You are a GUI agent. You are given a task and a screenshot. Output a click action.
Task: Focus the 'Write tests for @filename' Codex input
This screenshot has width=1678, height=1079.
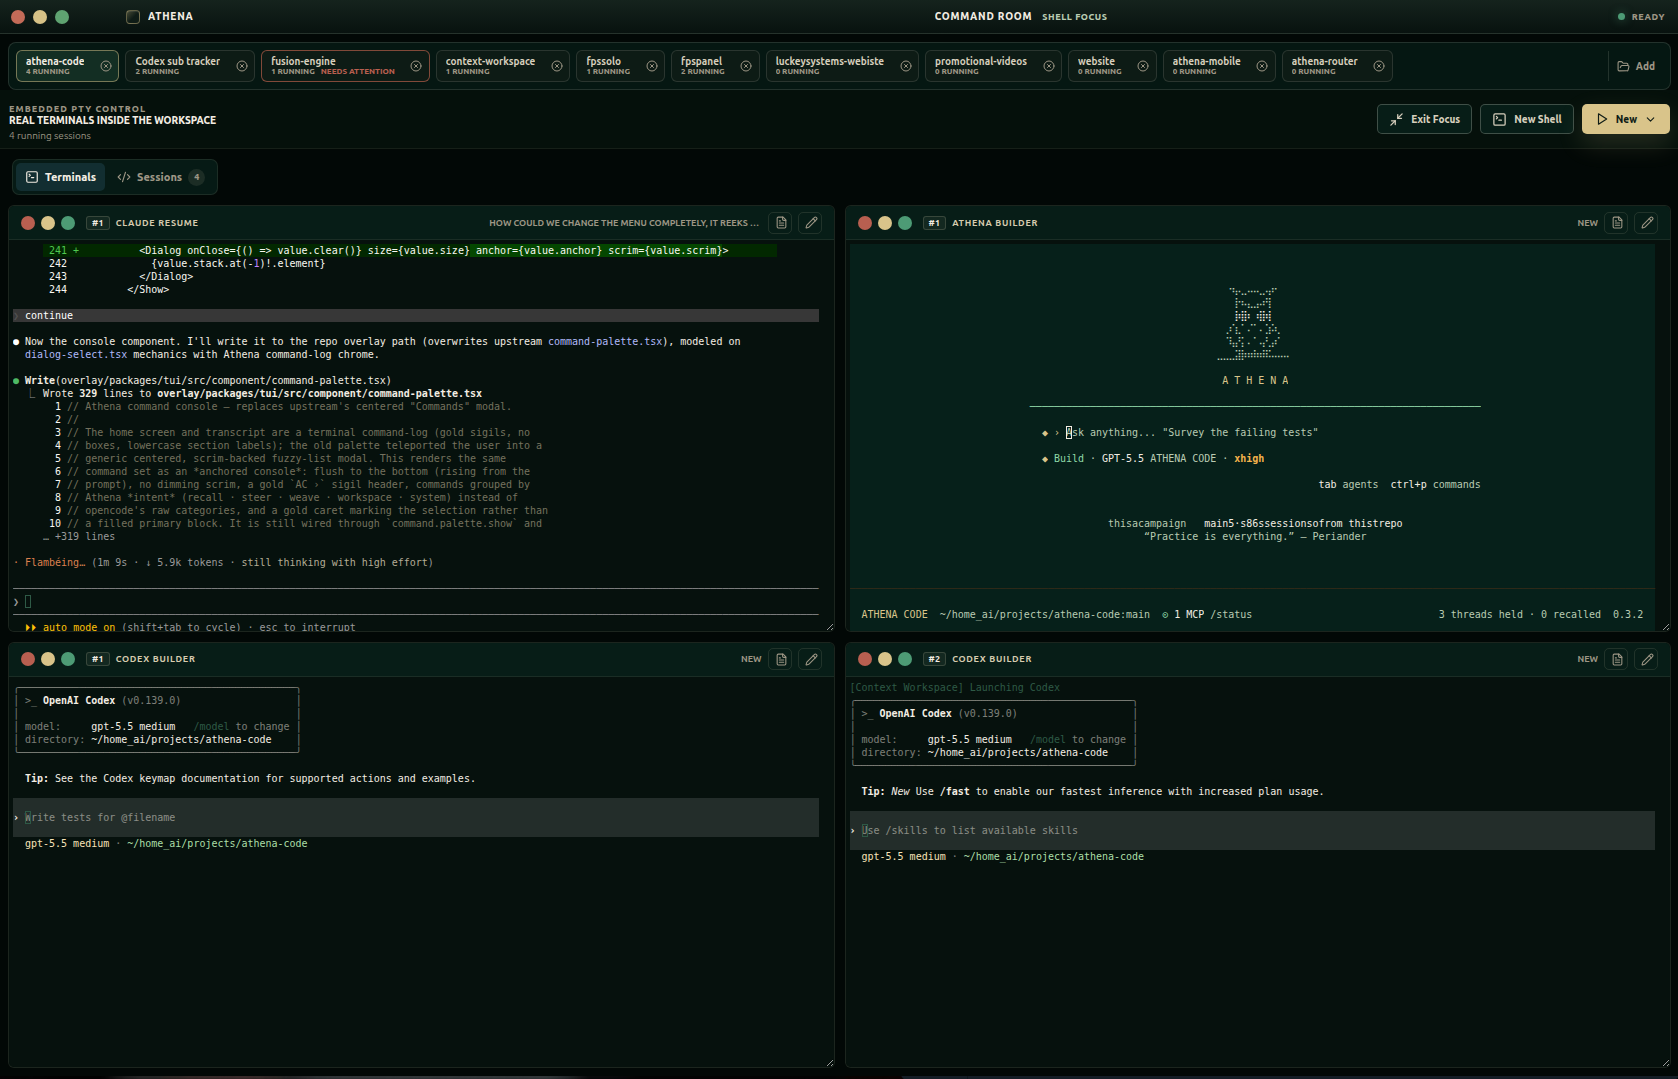(x=416, y=817)
